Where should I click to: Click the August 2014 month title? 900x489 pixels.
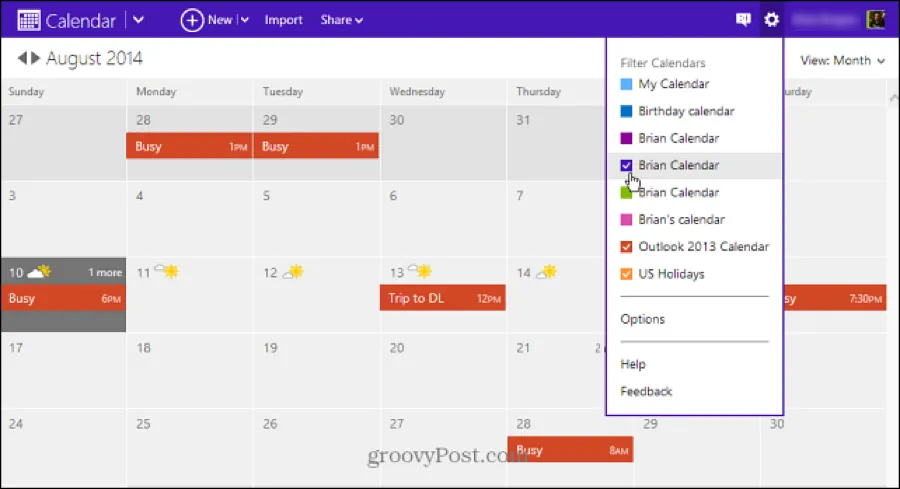[x=94, y=59]
